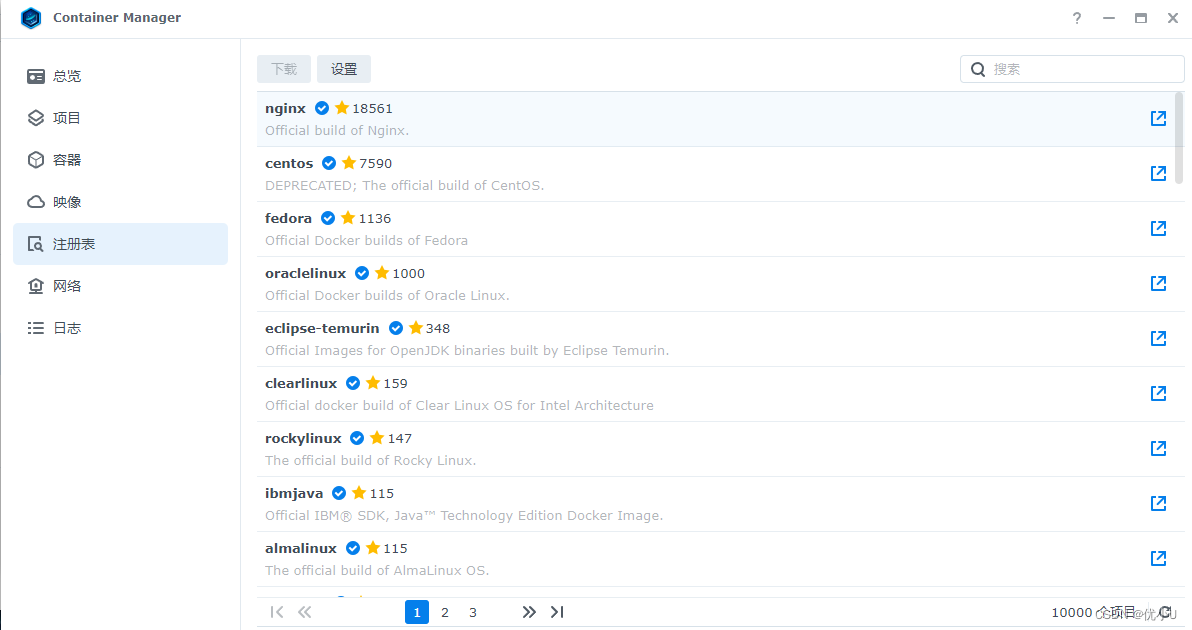Open the 网络 network section
This screenshot has width=1192, height=630.
[120, 286]
